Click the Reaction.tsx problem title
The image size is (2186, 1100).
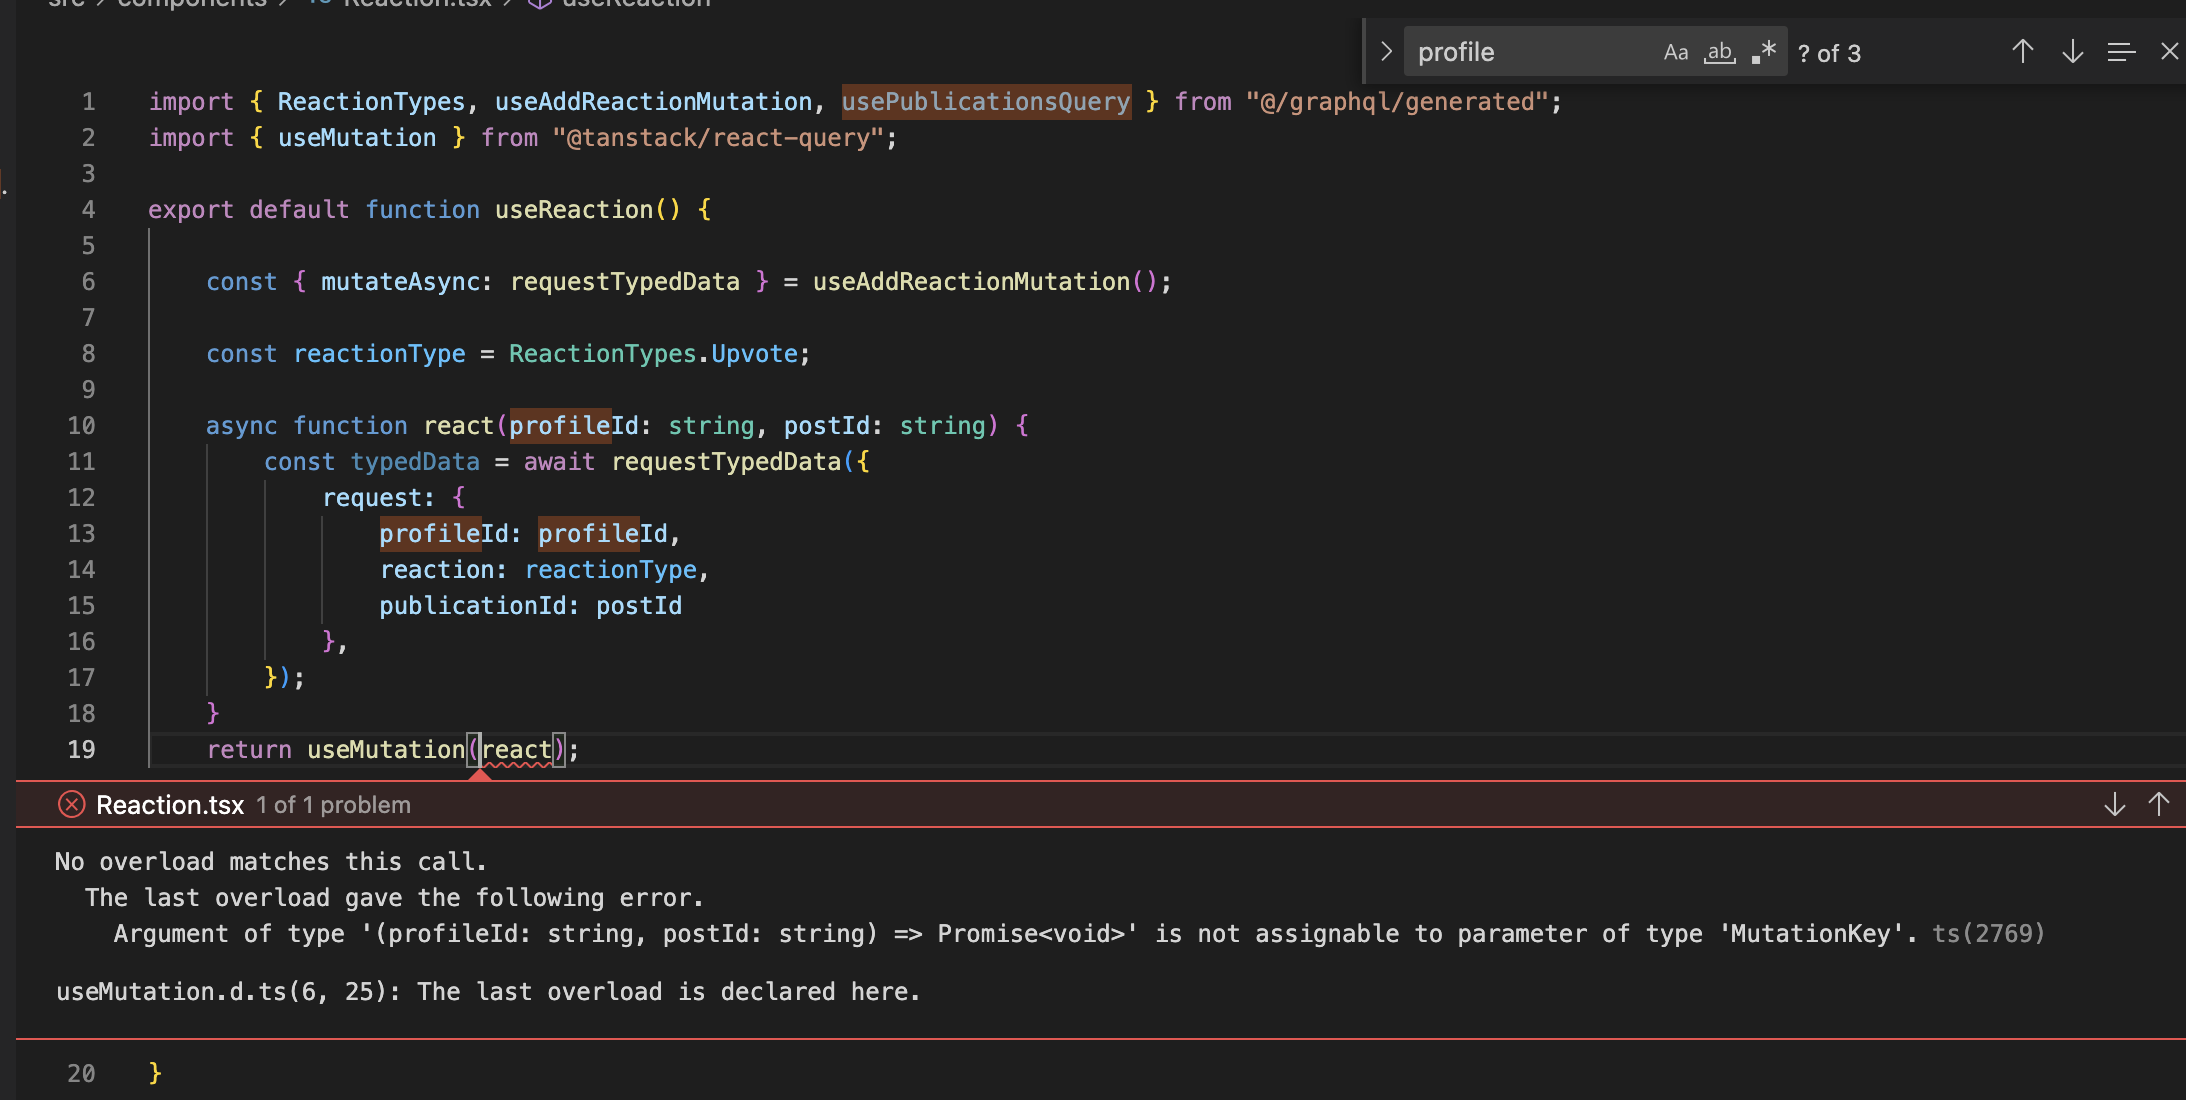pos(170,805)
